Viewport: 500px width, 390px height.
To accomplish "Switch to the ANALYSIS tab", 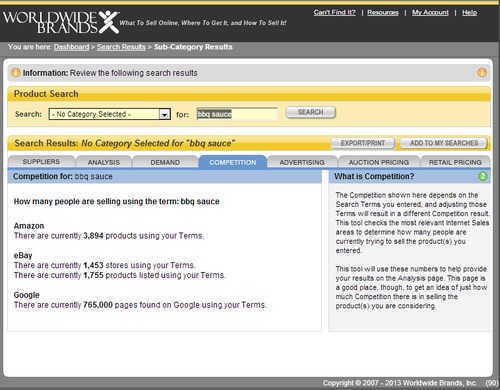I will click(104, 162).
